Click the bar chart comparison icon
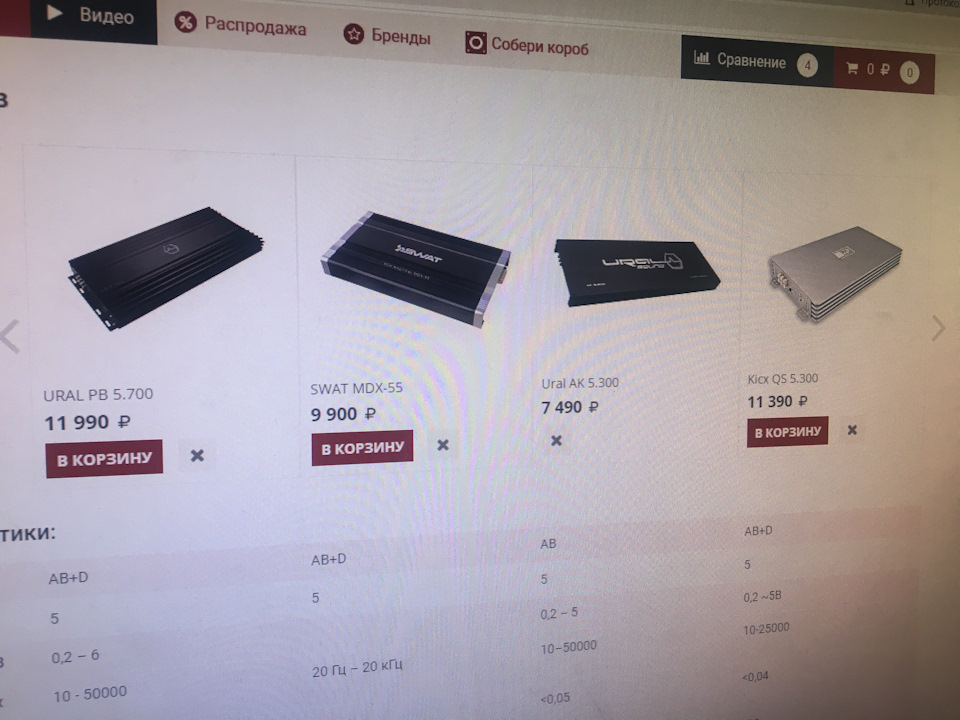 pos(702,58)
